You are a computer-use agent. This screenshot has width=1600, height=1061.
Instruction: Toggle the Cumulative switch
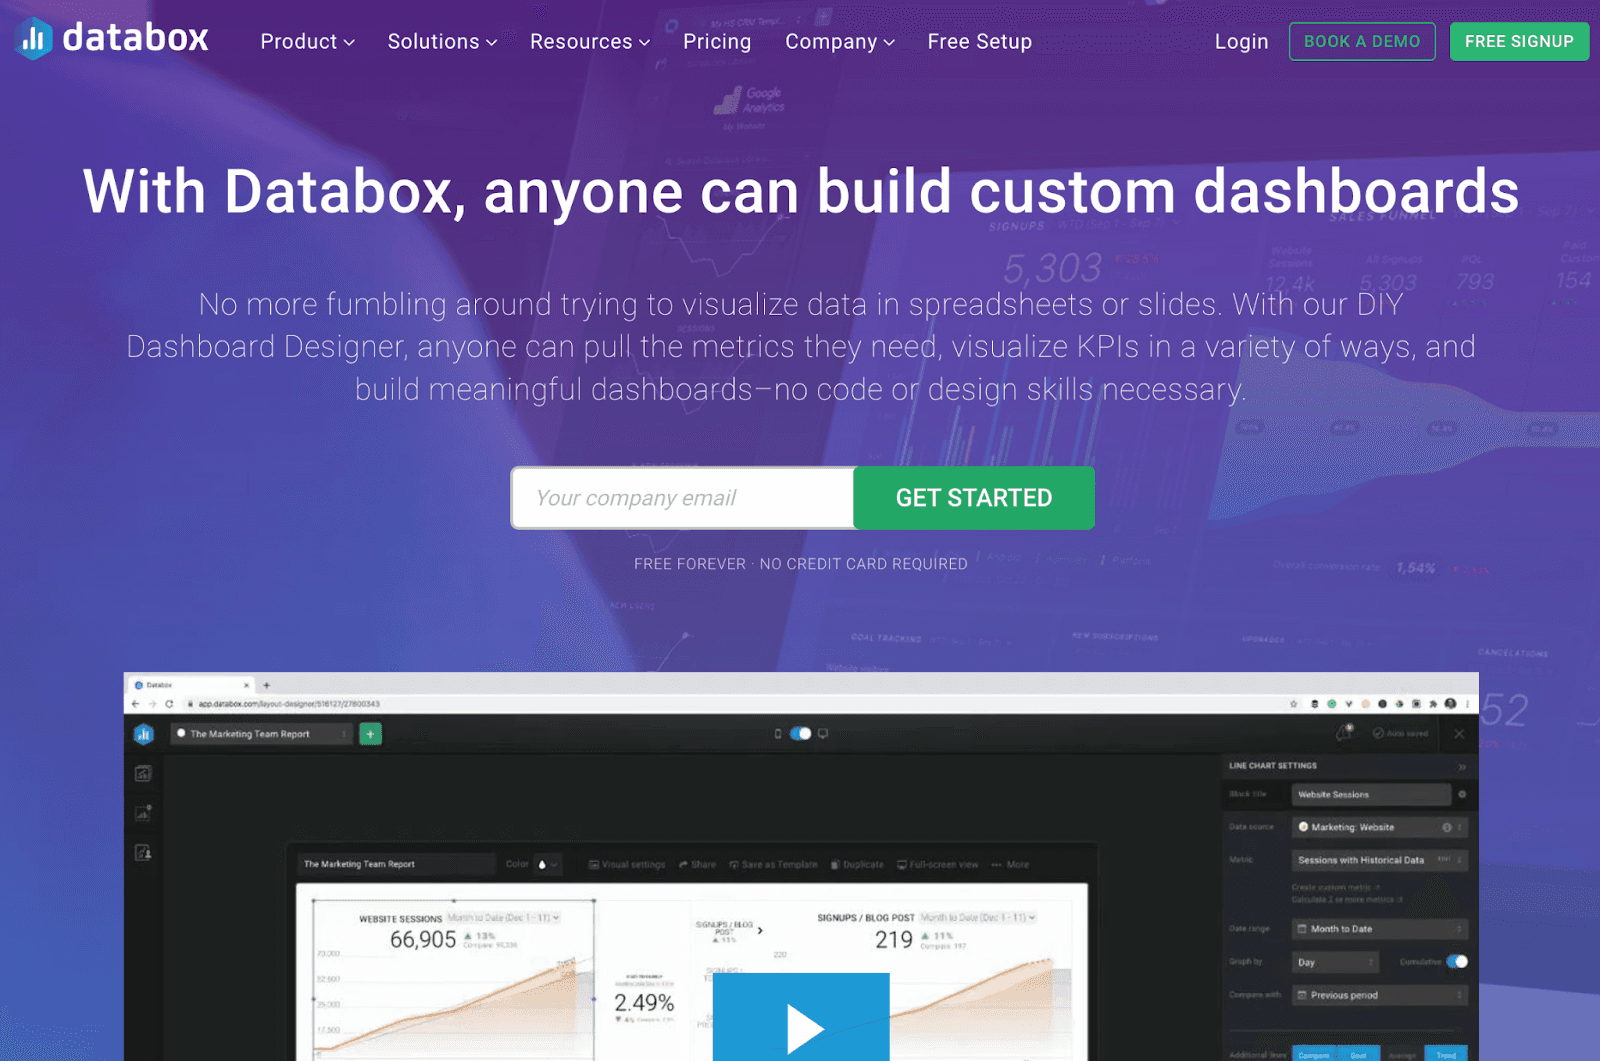point(1457,962)
